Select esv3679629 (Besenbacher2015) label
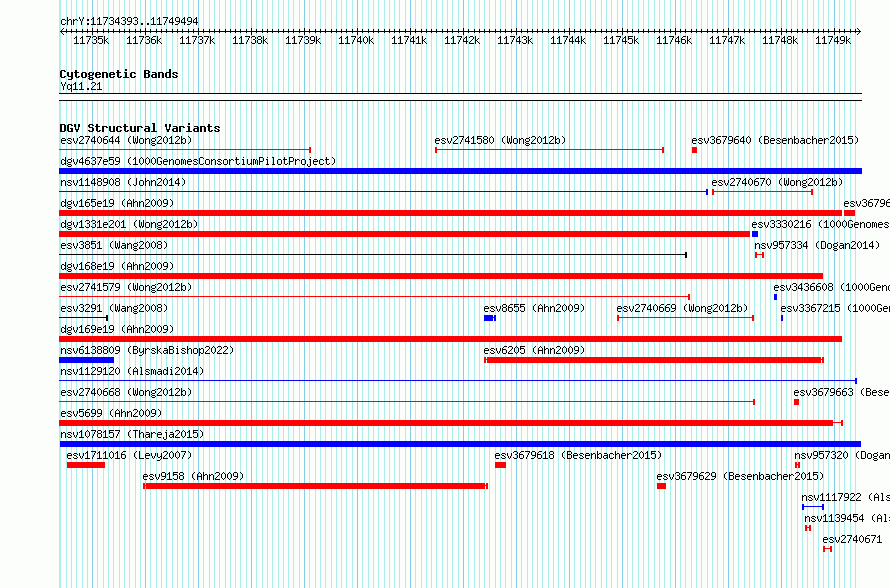The width and height of the screenshot is (890, 588). pos(740,476)
